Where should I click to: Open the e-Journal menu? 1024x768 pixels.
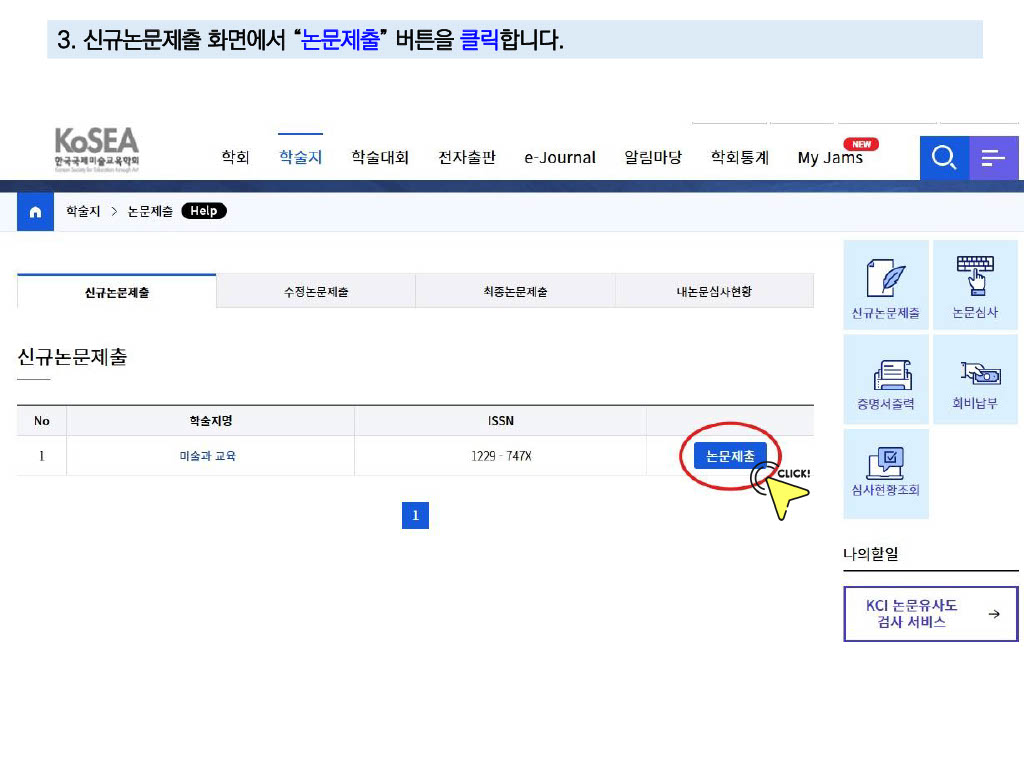[560, 158]
